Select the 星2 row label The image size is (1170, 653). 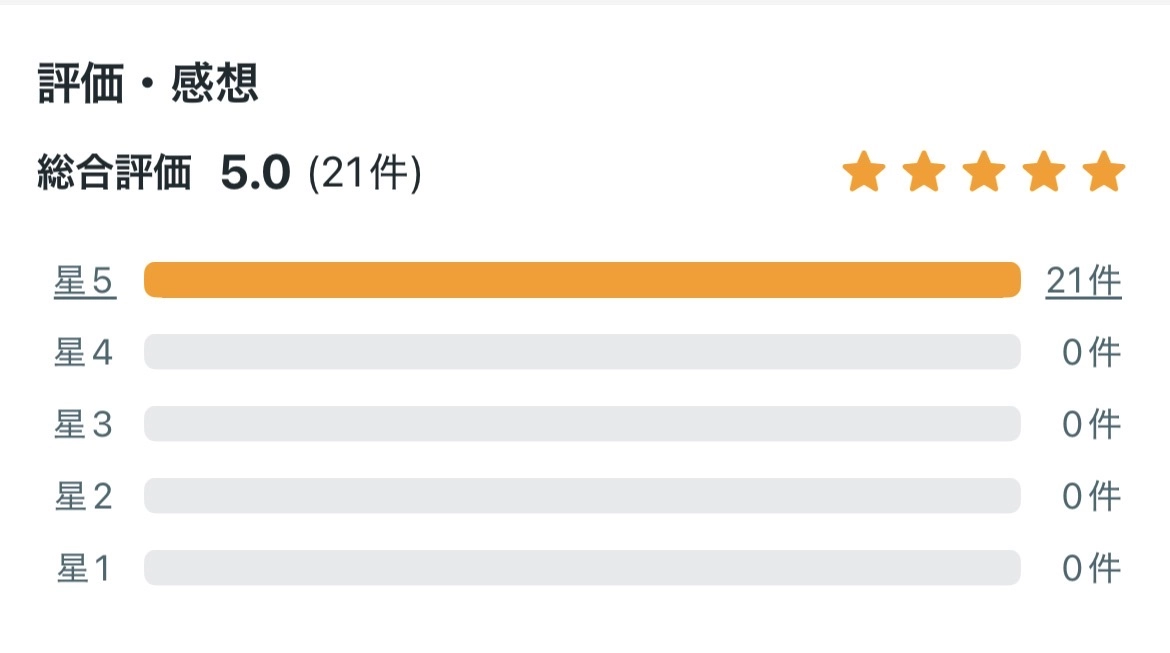point(84,497)
